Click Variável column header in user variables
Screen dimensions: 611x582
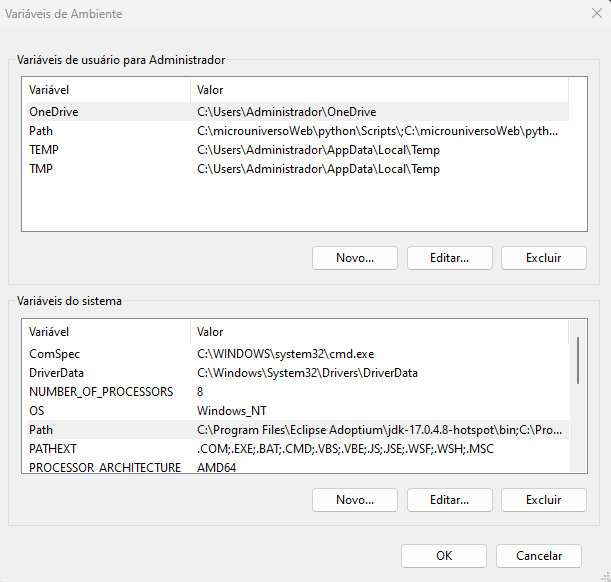click(x=109, y=90)
